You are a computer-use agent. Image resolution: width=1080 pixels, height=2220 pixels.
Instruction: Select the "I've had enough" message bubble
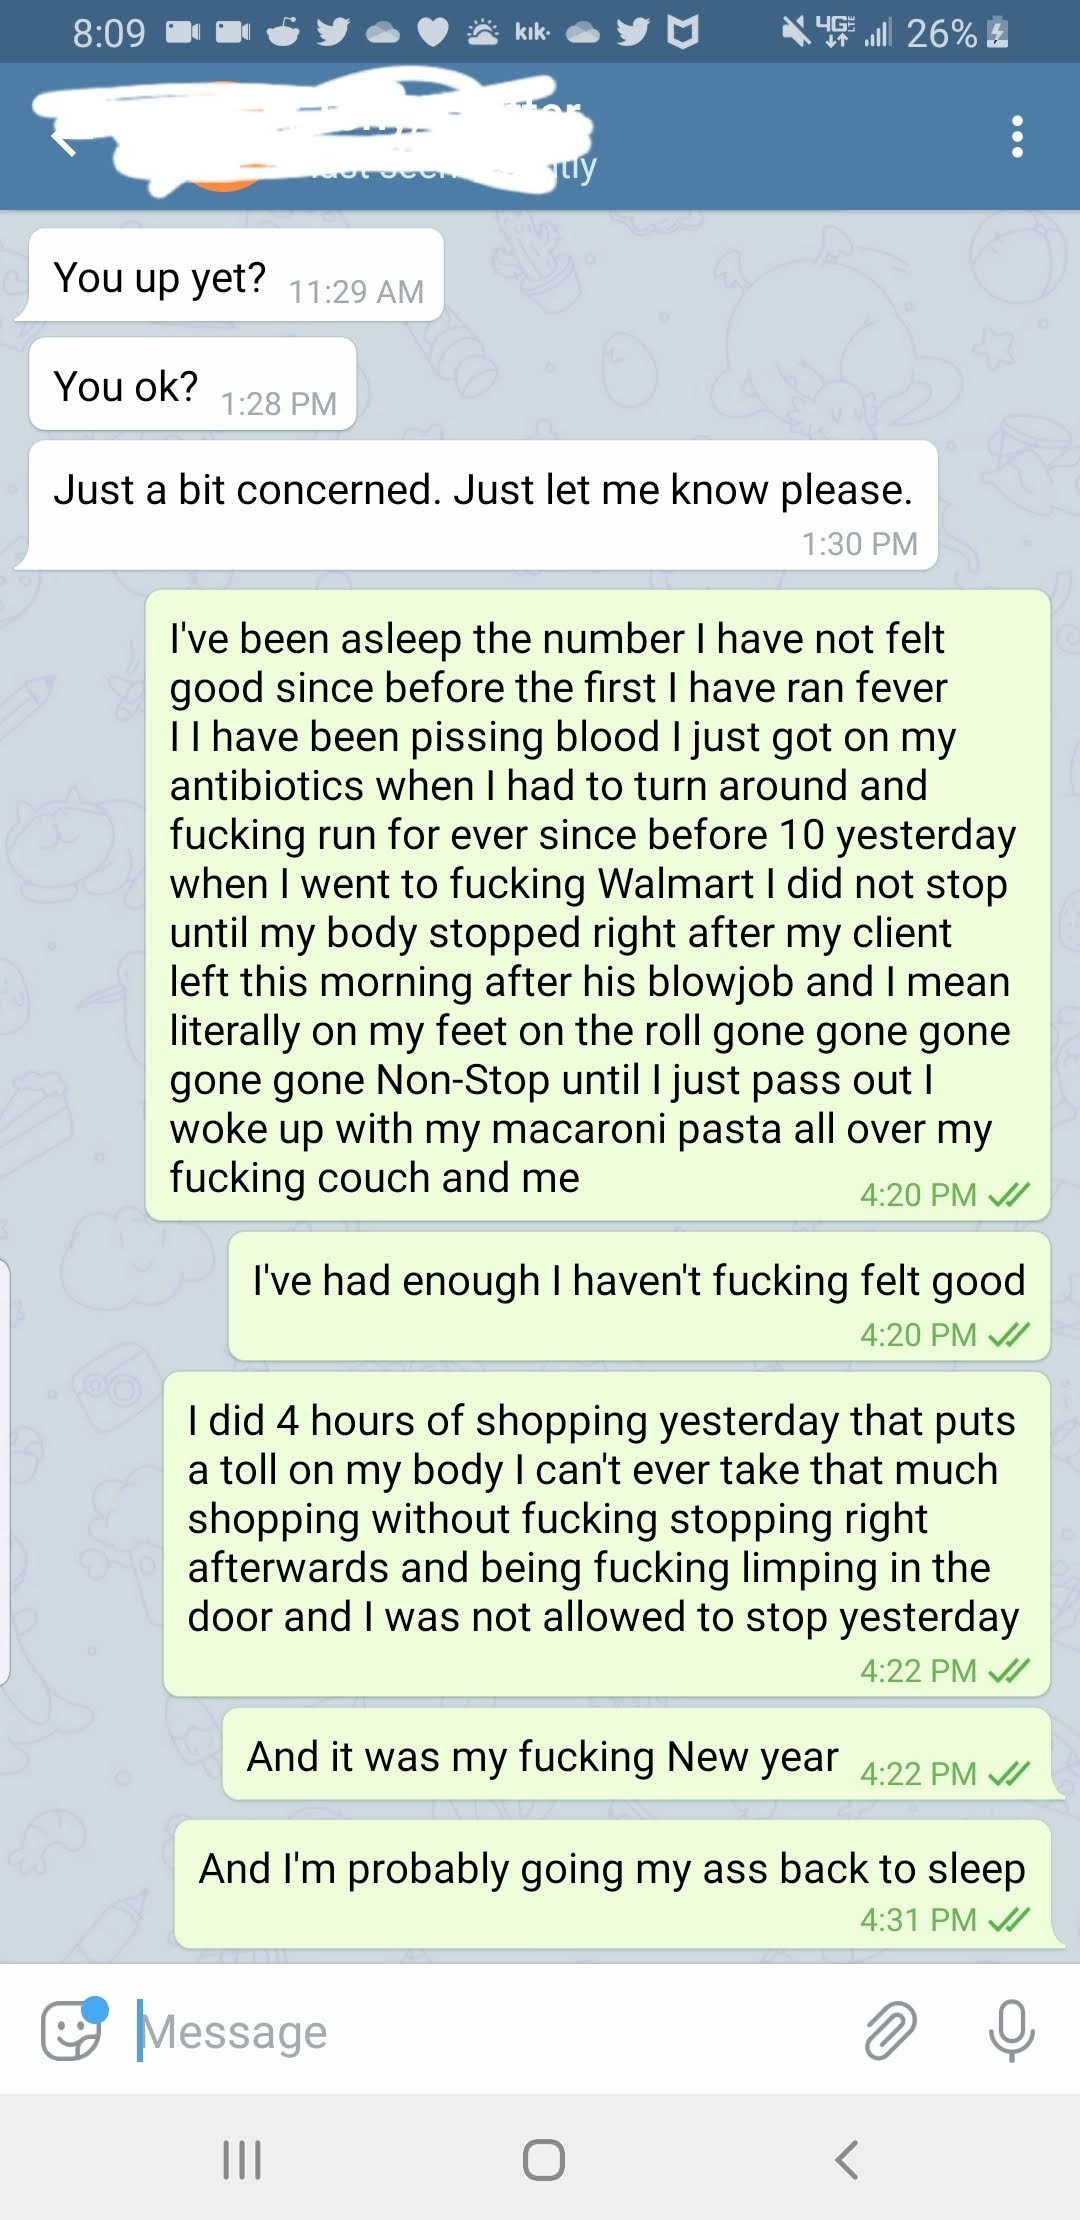pos(638,1295)
